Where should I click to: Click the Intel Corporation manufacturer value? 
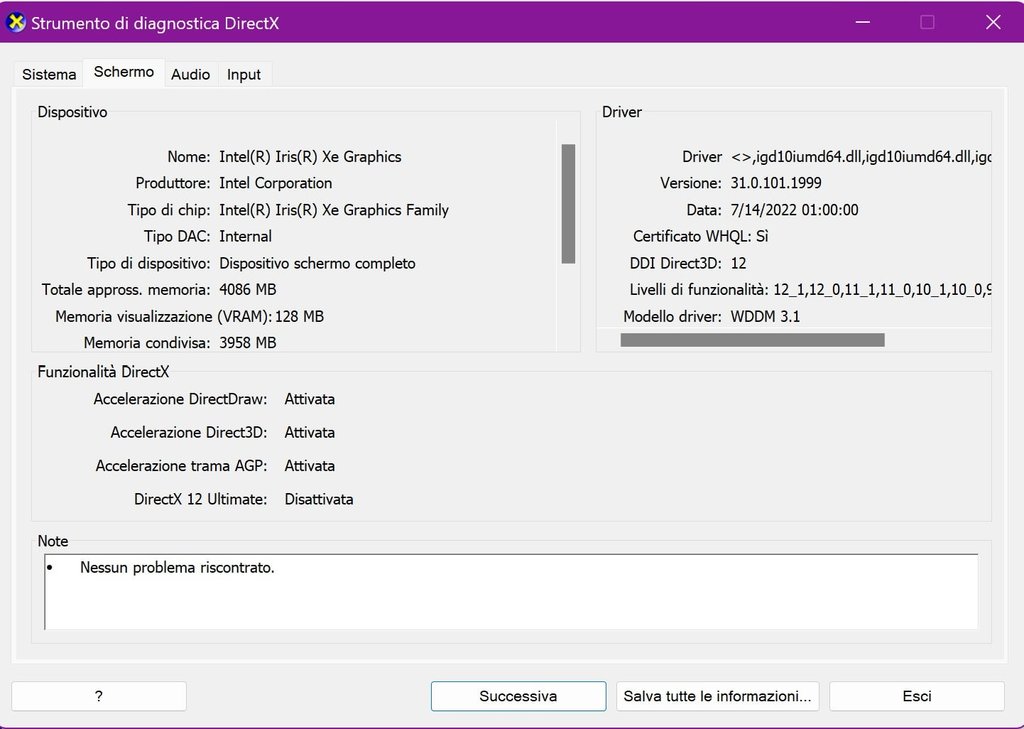click(276, 183)
